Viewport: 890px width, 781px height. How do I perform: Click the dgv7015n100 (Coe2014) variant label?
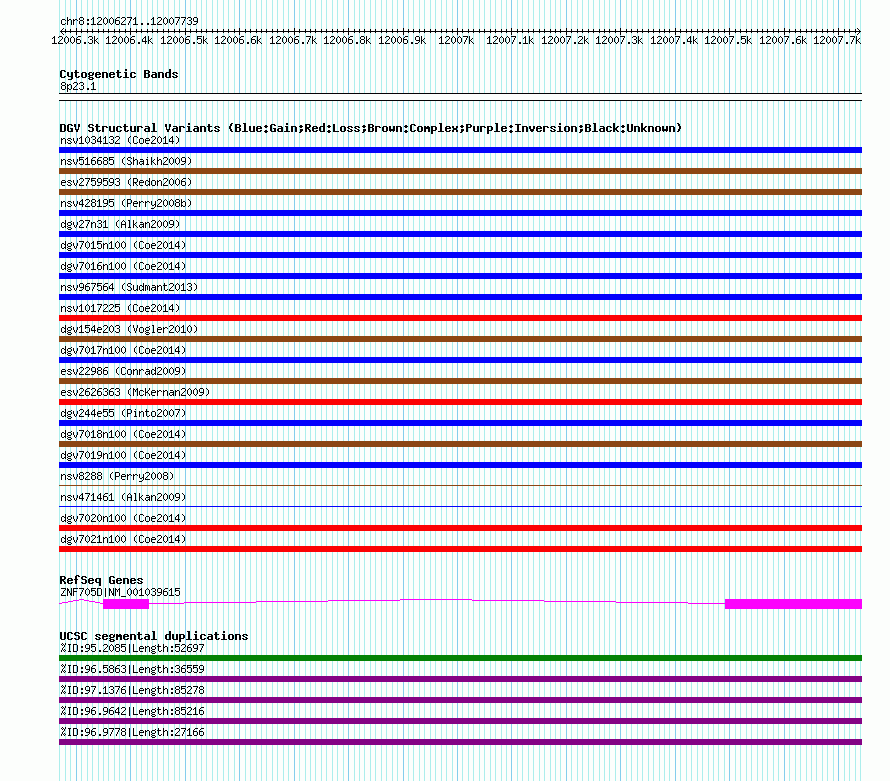pyautogui.click(x=123, y=245)
